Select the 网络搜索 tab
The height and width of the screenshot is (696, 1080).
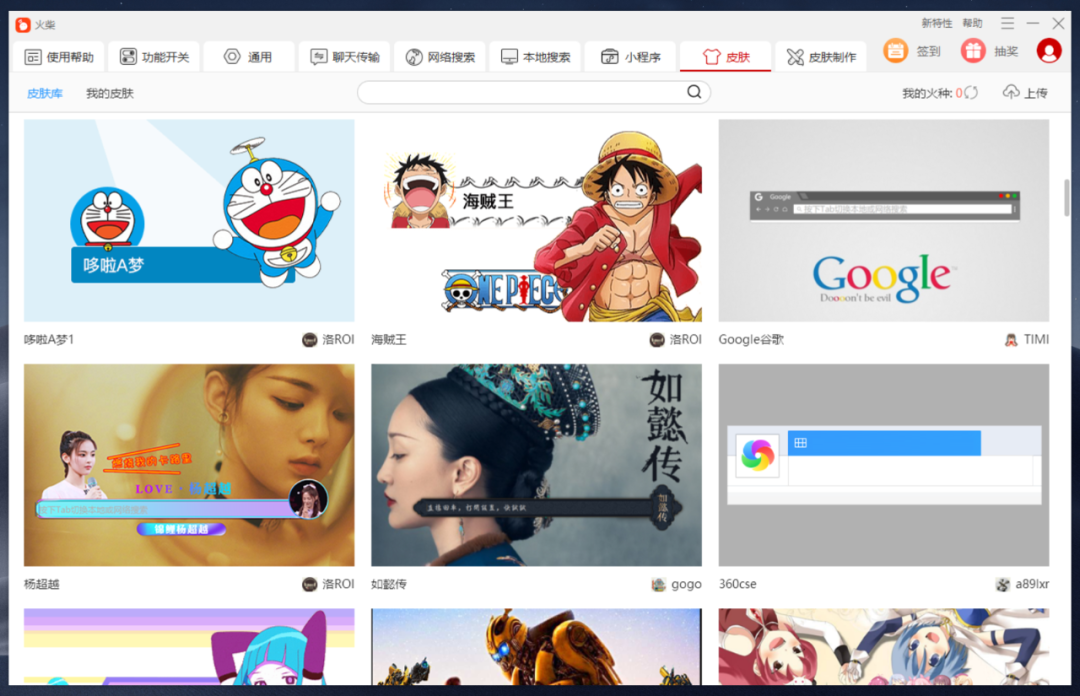point(439,57)
